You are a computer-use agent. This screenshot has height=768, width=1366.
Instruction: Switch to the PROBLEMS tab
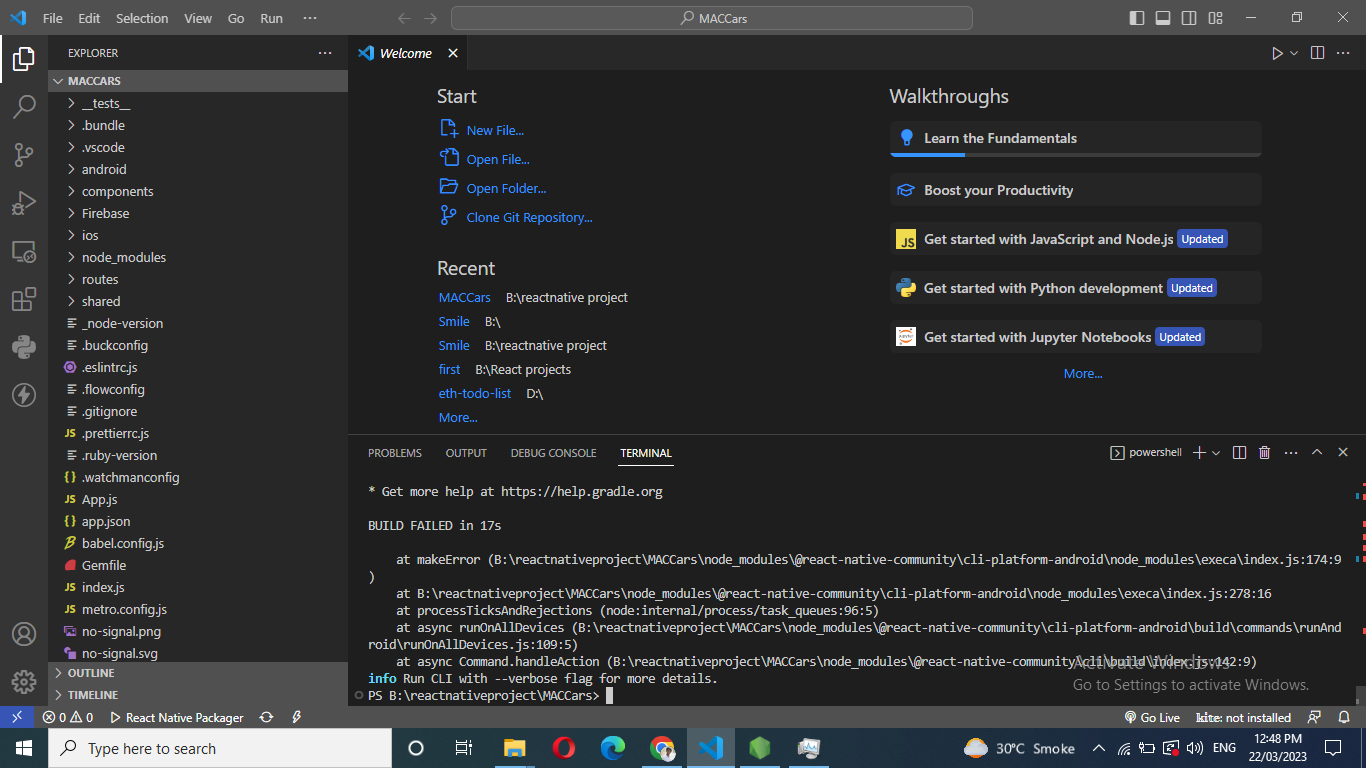click(394, 453)
